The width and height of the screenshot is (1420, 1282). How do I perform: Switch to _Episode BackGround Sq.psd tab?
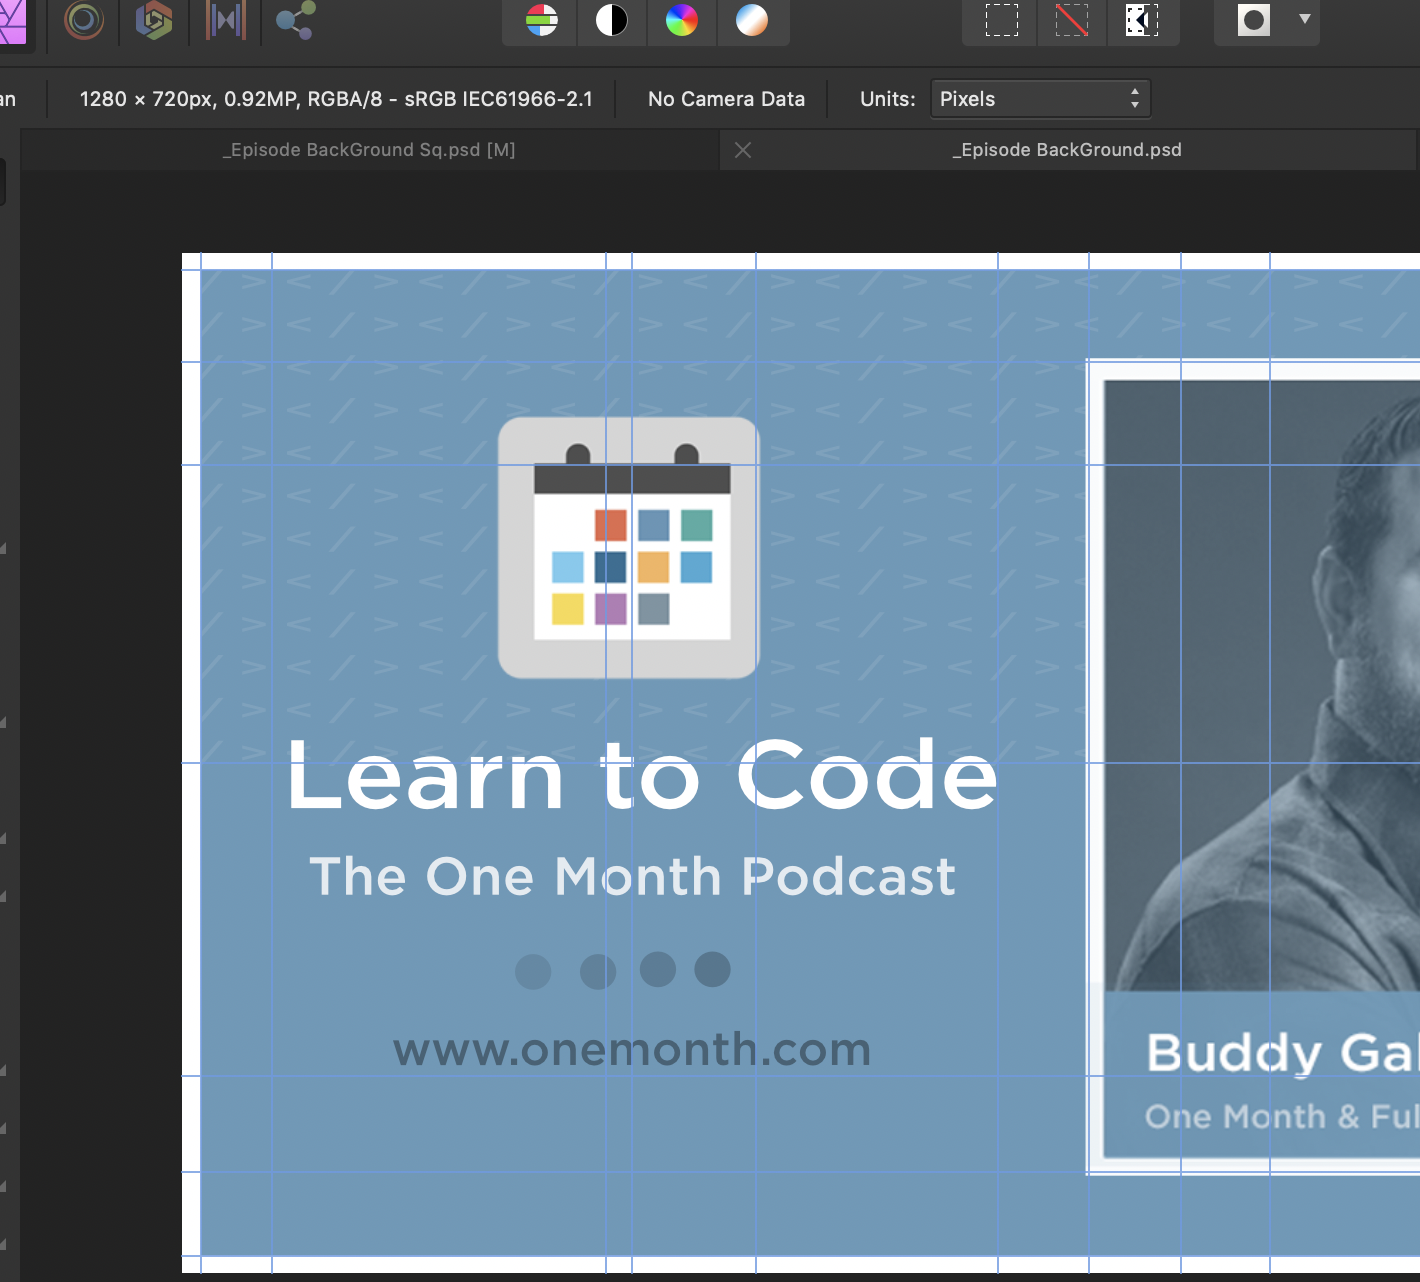coord(369,150)
